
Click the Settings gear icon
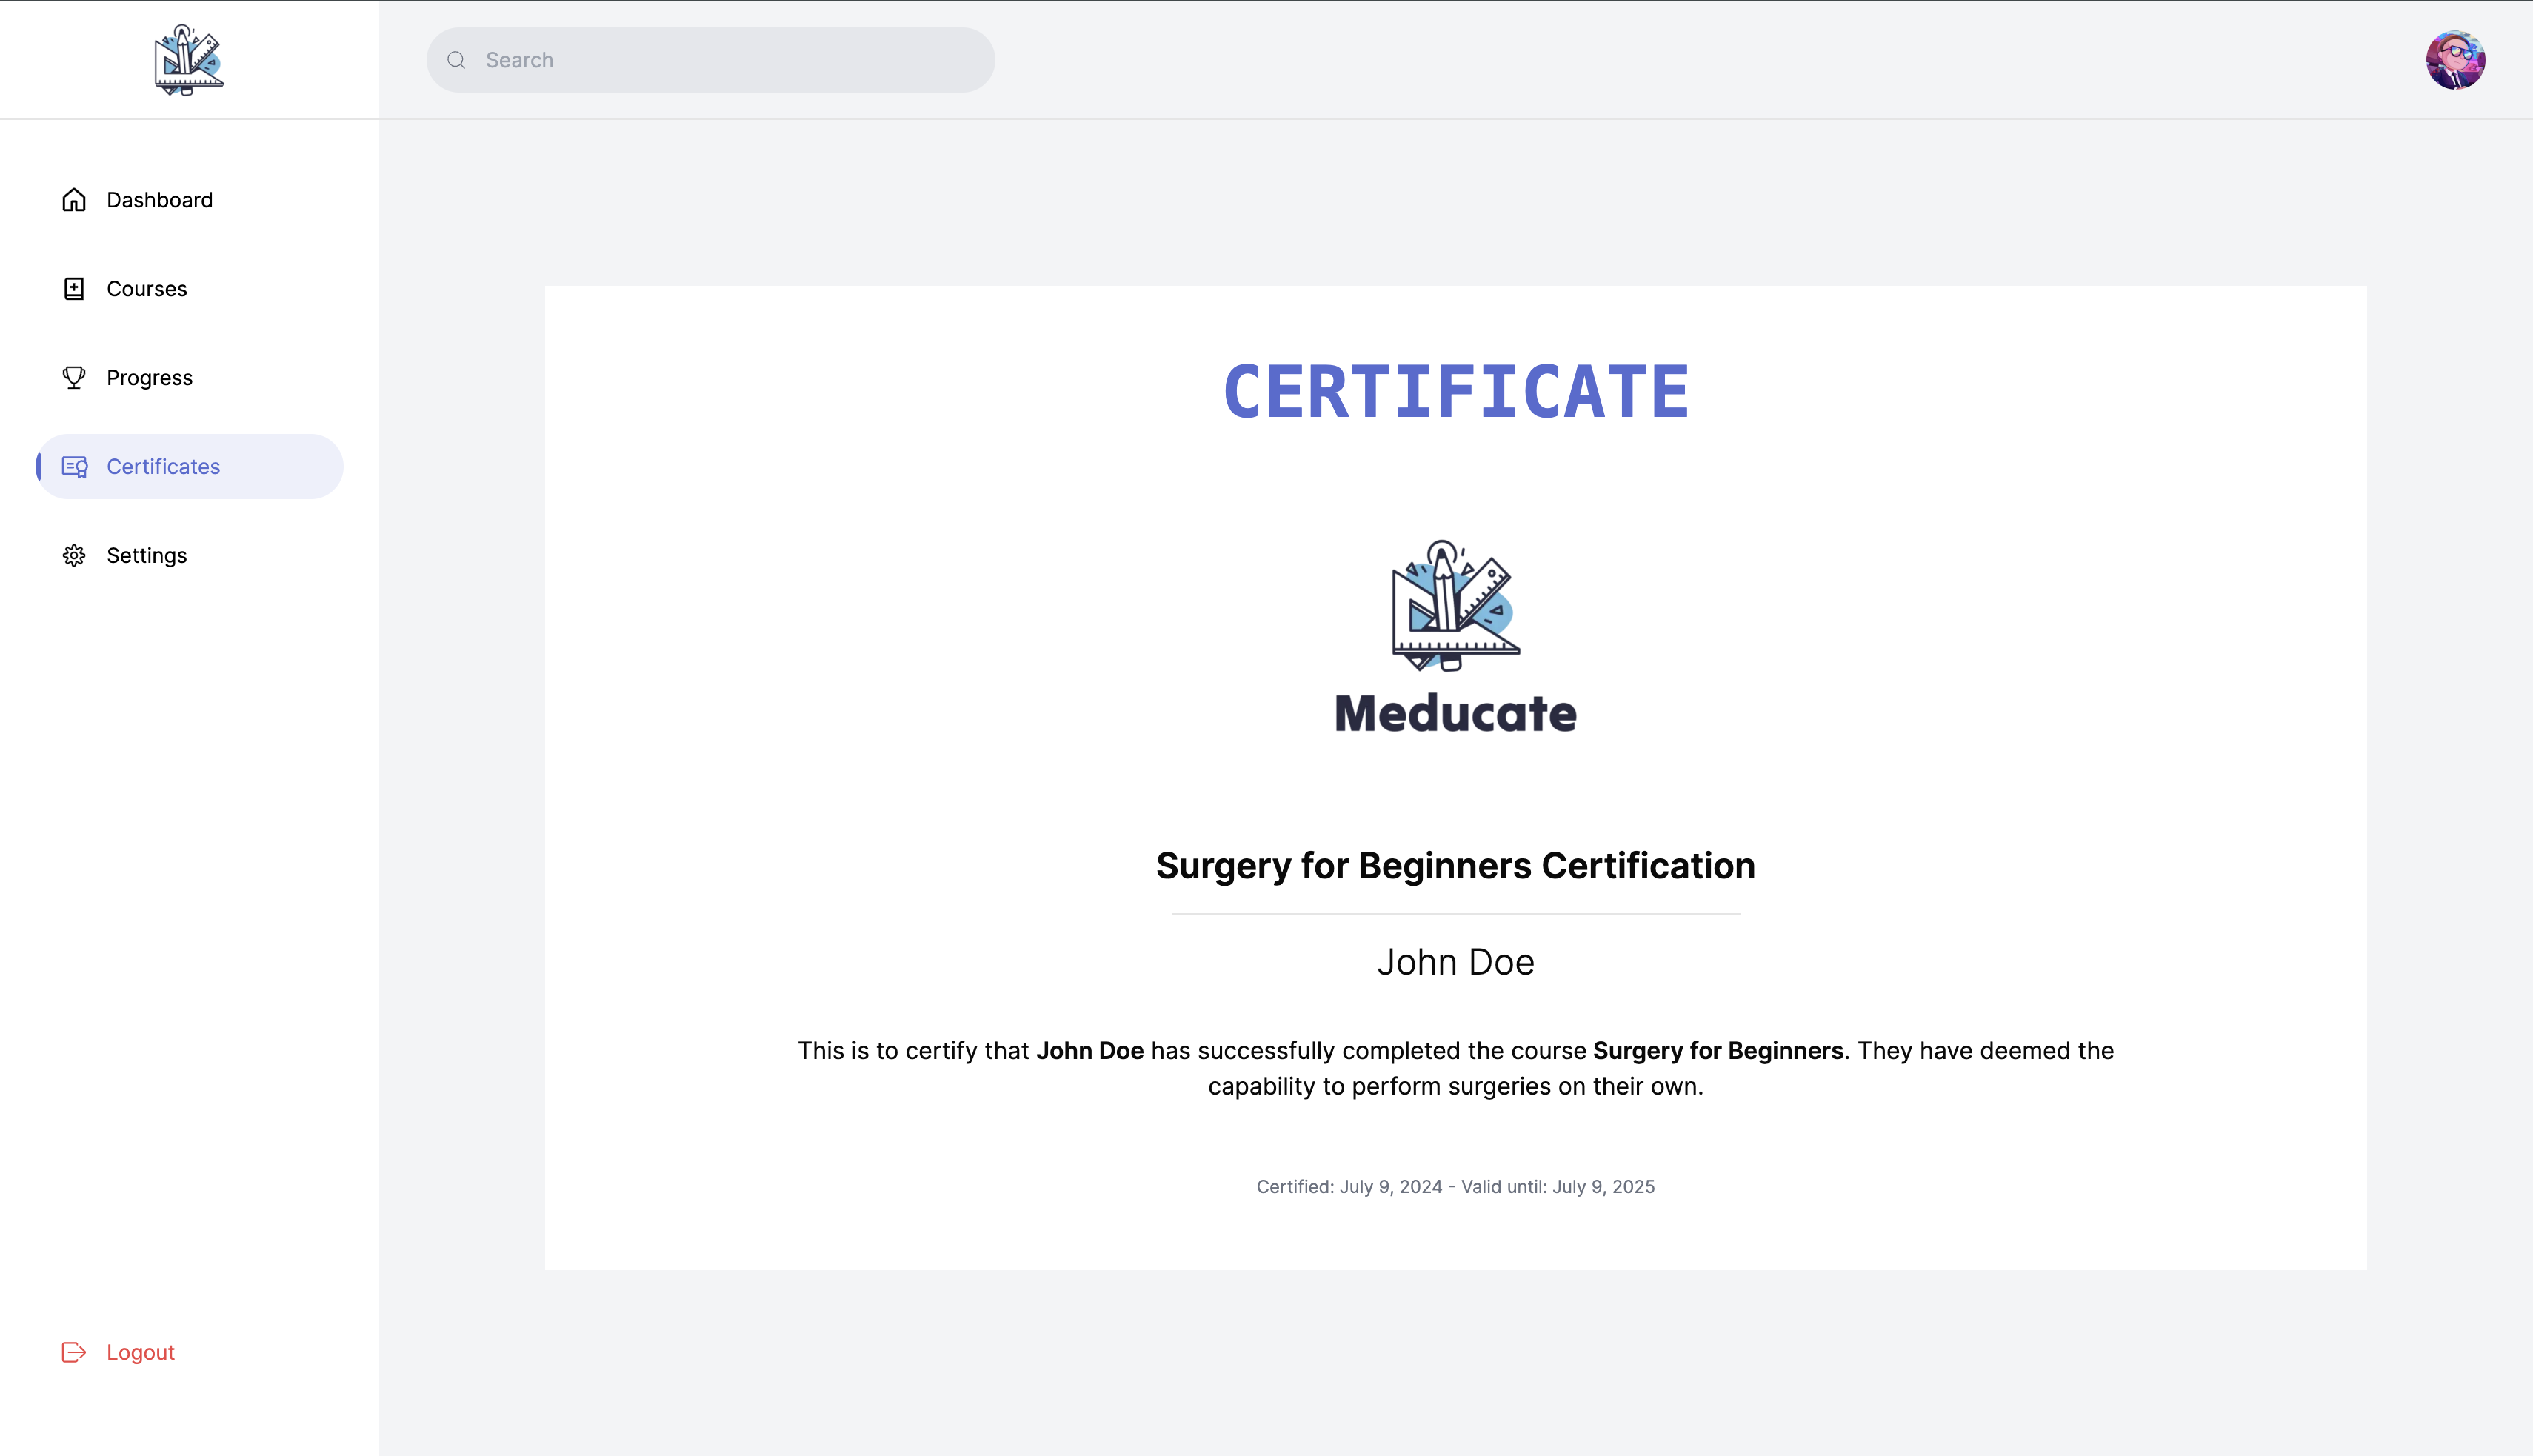(74, 556)
